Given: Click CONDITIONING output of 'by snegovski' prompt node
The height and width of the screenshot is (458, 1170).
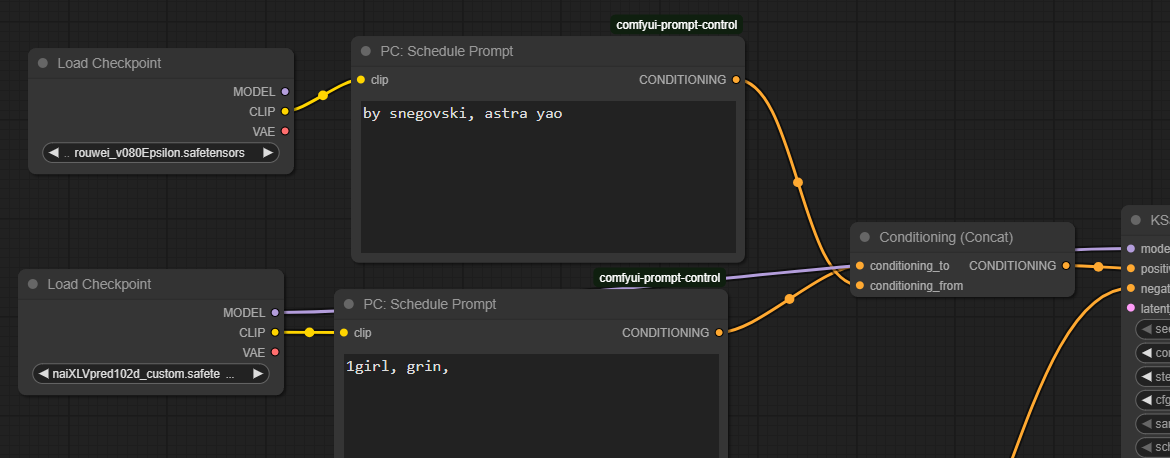Looking at the screenshot, I should pos(736,80).
